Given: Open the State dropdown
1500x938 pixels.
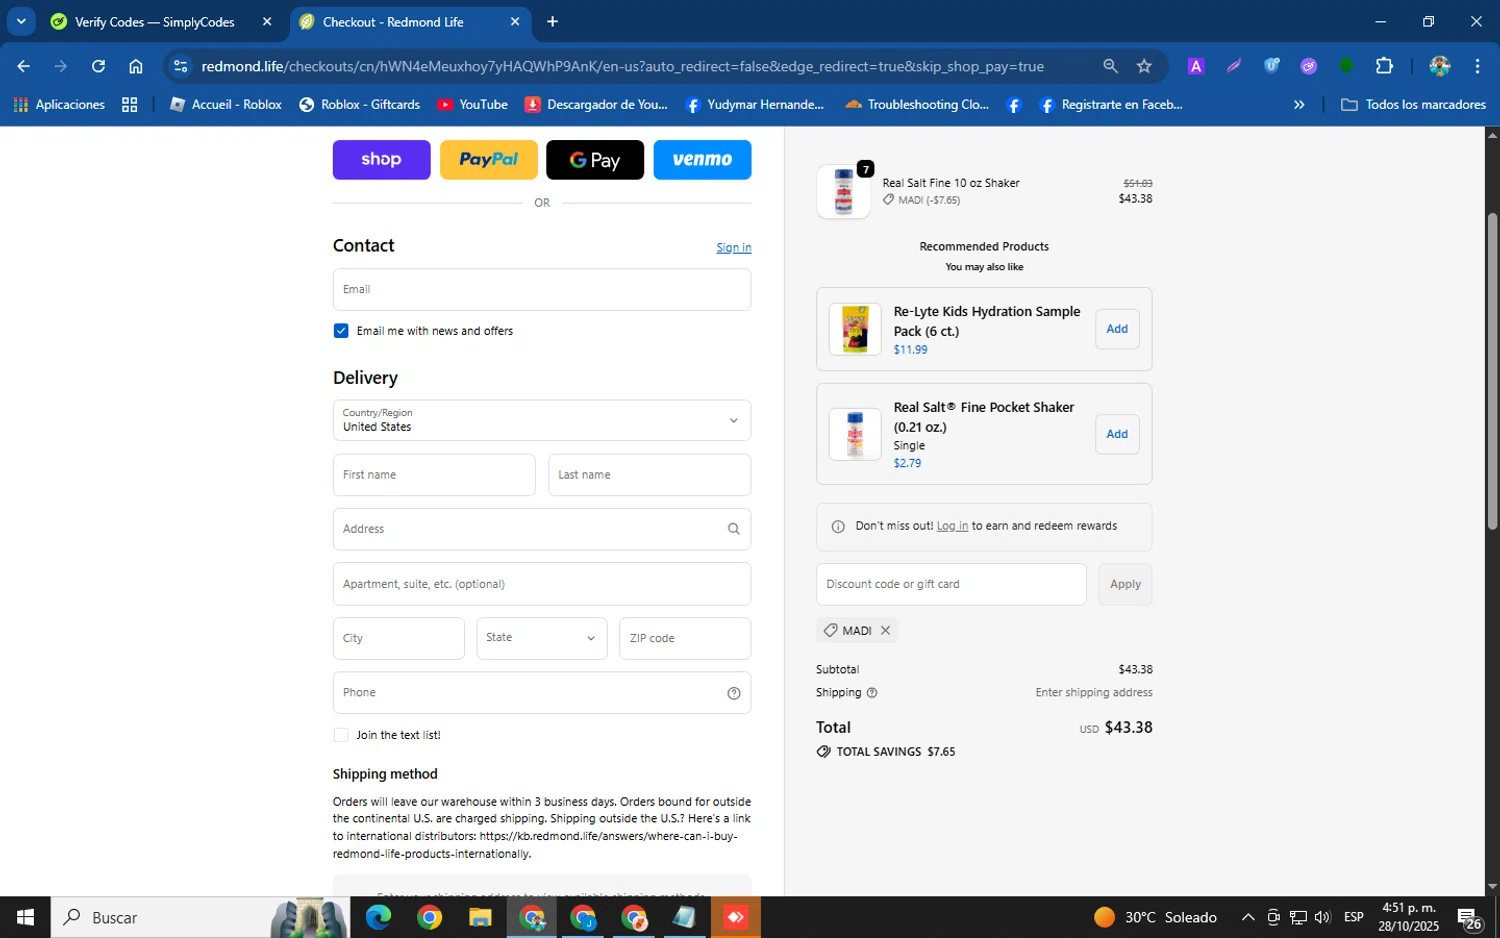Looking at the screenshot, I should point(541,638).
